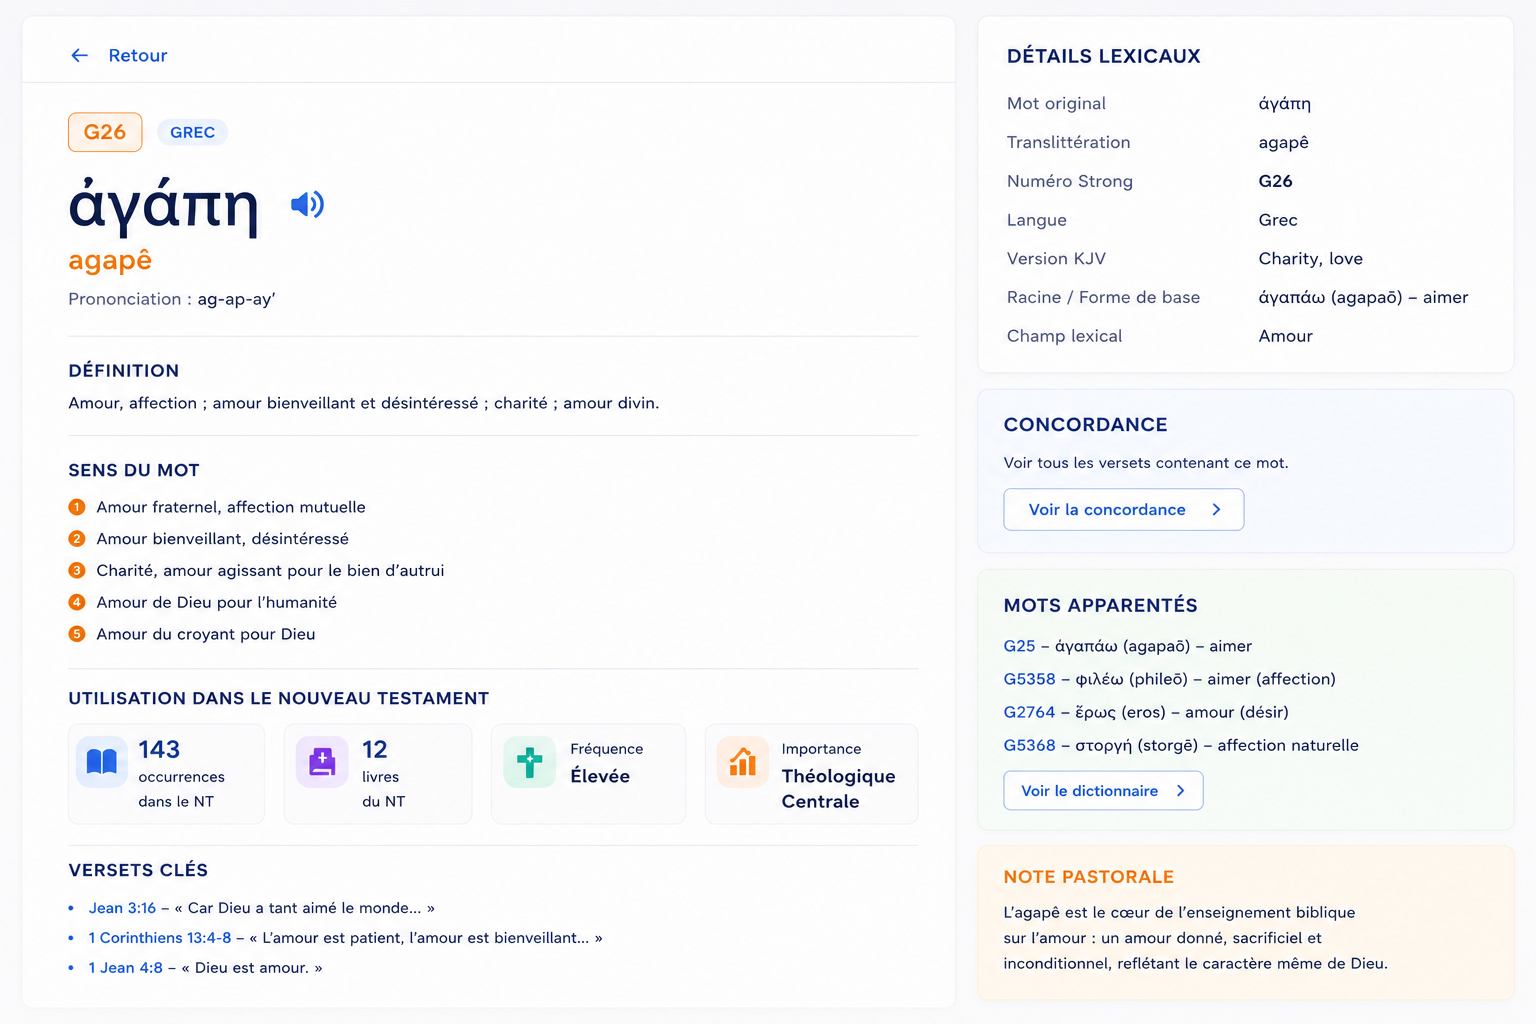Viewport: 1536px width, 1024px height.
Task: Click the number 3 sense bullet
Action: point(77,570)
